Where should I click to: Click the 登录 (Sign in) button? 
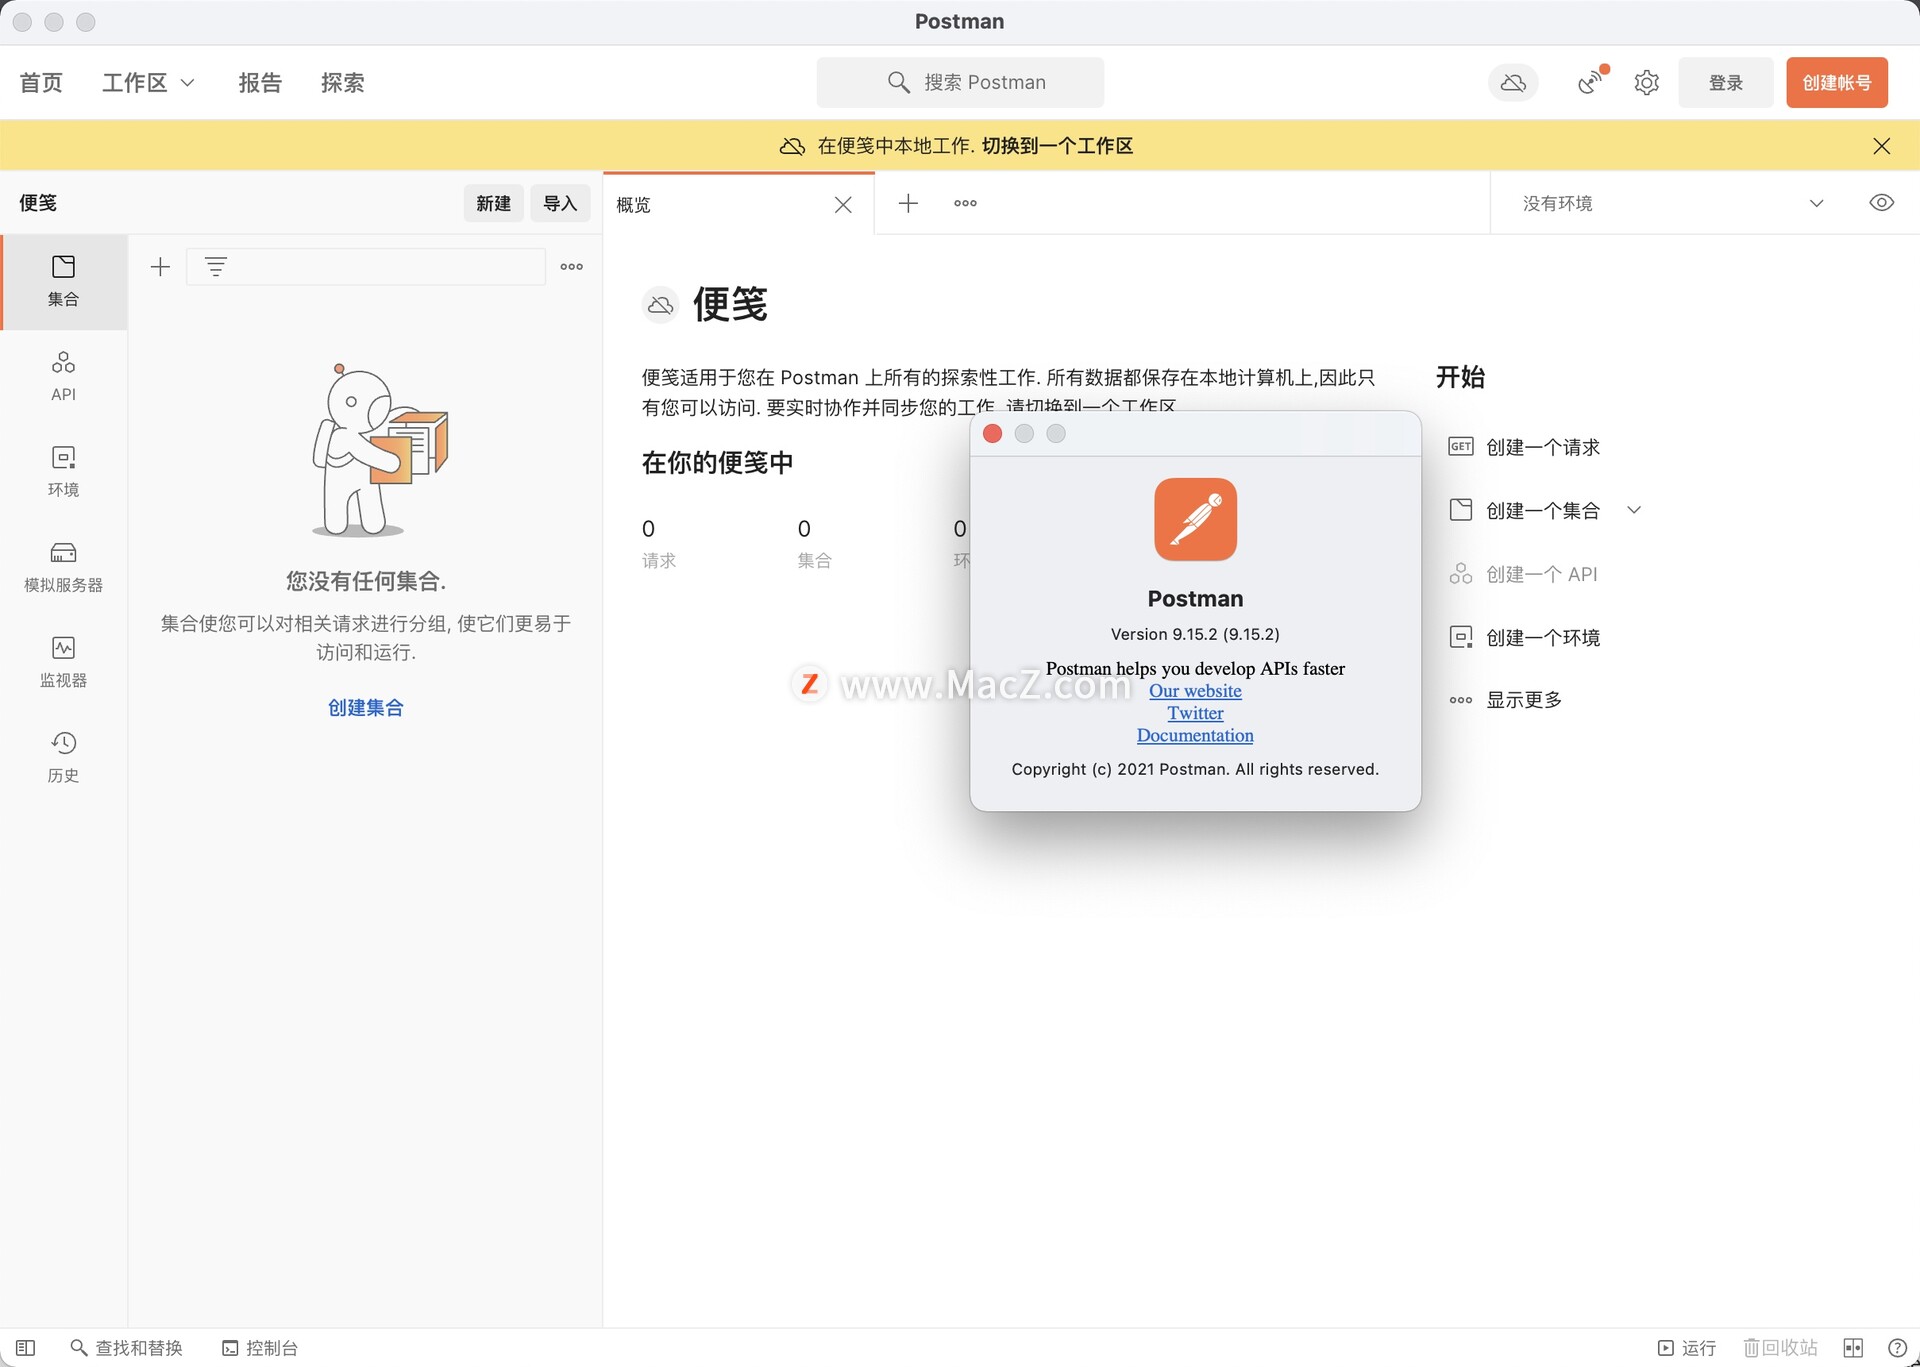(1725, 83)
